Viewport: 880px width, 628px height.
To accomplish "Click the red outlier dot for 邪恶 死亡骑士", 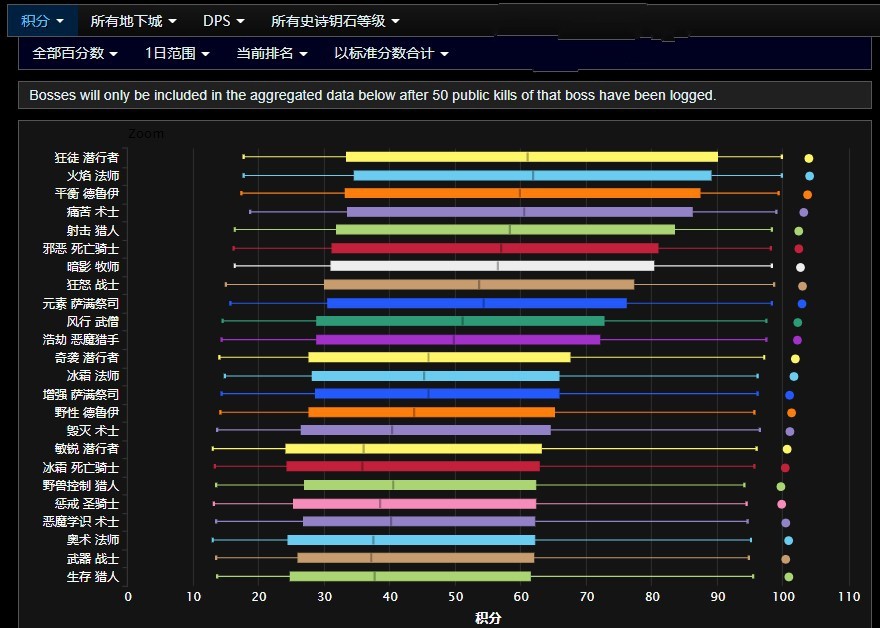I will coord(799,248).
